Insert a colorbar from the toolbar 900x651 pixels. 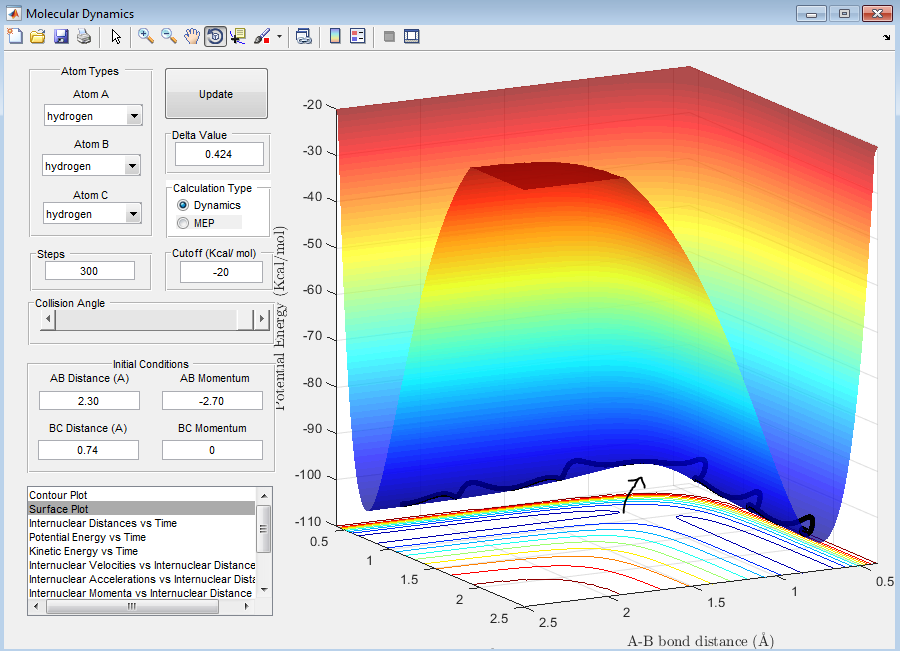(x=335, y=37)
